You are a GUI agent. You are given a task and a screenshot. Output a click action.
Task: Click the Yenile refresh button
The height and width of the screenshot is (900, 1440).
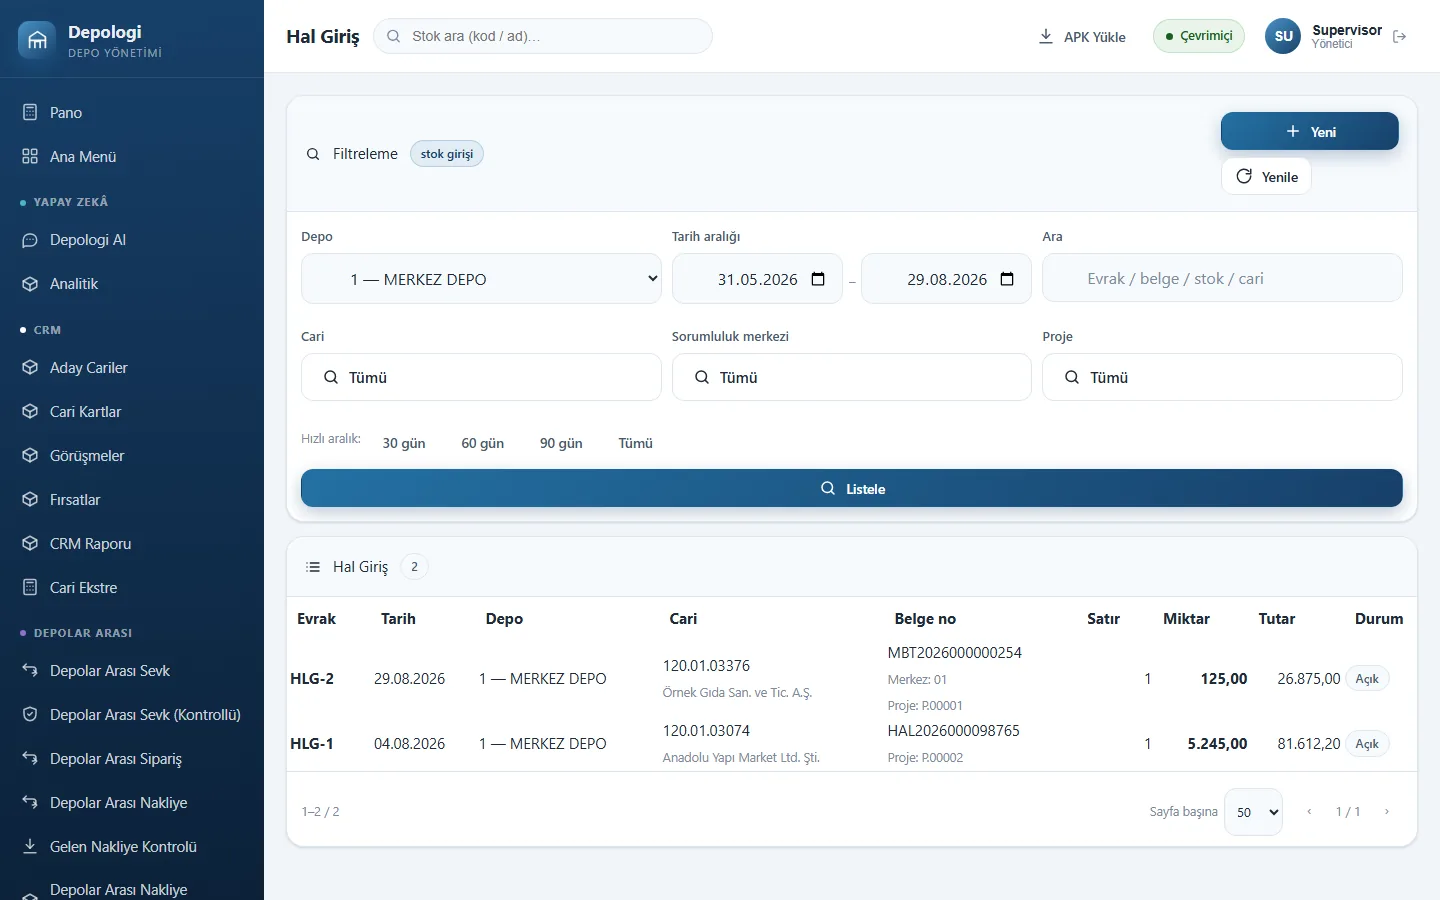[1266, 177]
